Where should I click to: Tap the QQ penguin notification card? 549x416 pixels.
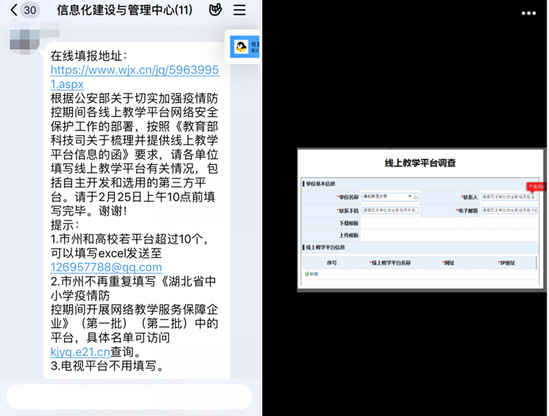pos(244,47)
